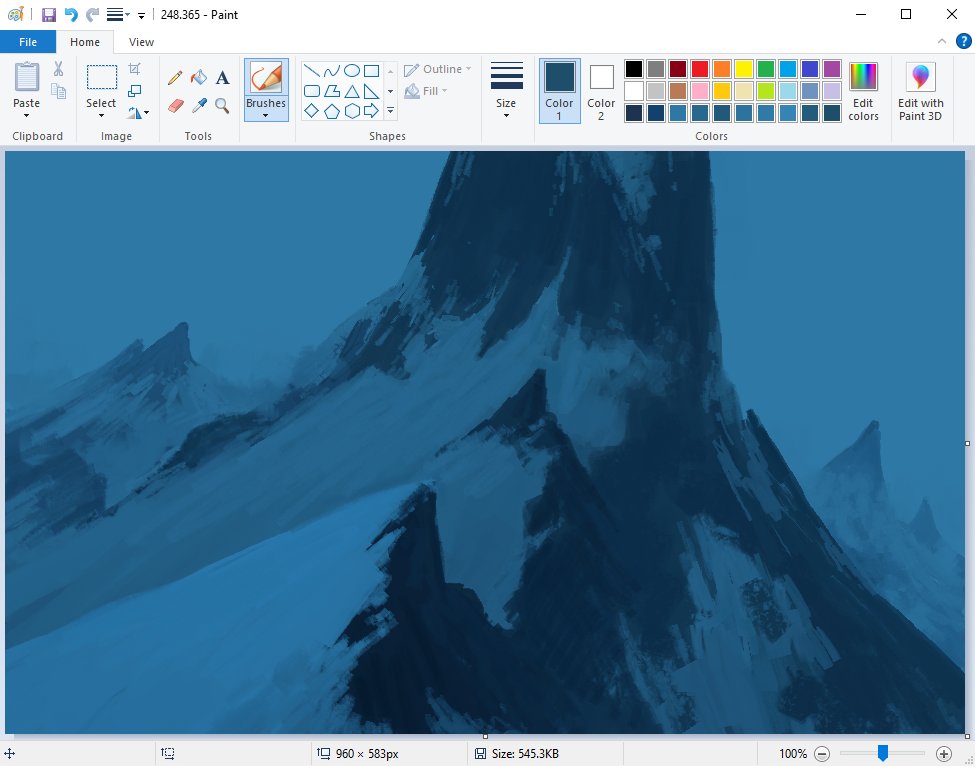Open the Rotate or flip dropdown
Image resolution: width=975 pixels, height=767 pixels.
[138, 113]
